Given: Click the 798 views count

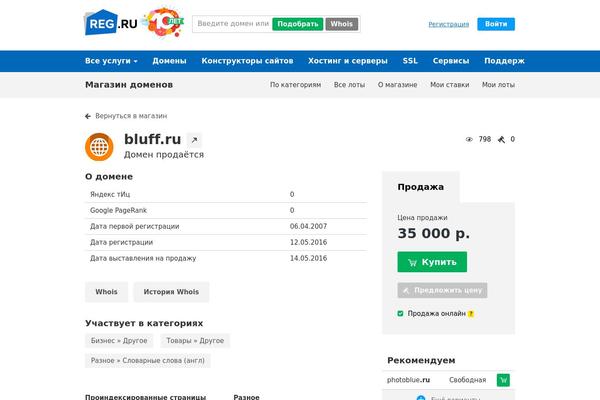Looking at the screenshot, I should point(485,139).
